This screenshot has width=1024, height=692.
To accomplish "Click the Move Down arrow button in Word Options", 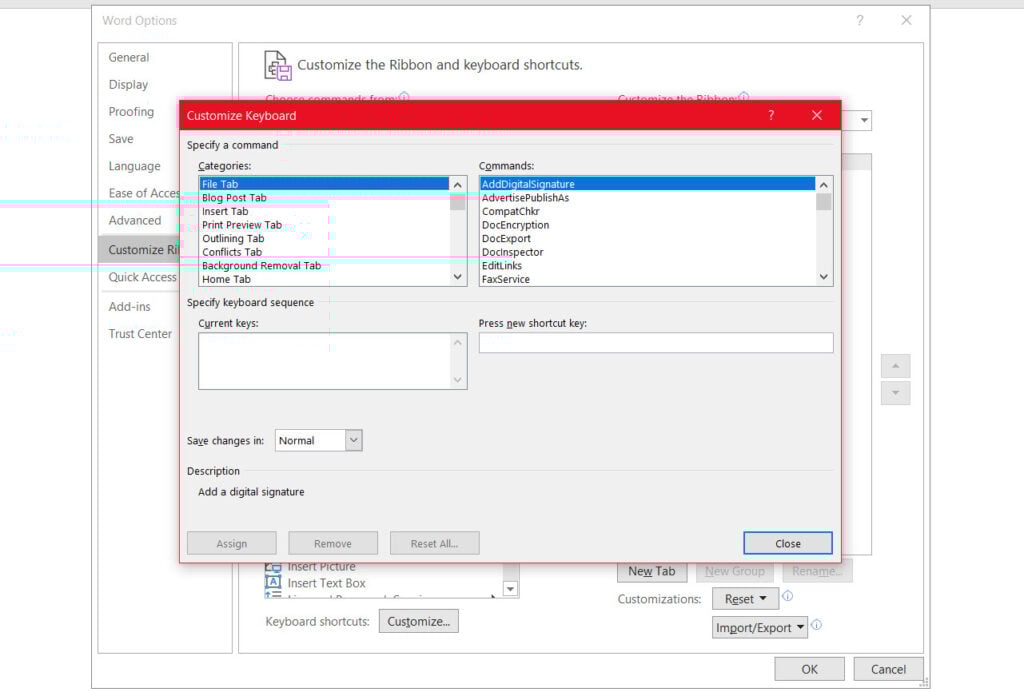I will tap(895, 393).
